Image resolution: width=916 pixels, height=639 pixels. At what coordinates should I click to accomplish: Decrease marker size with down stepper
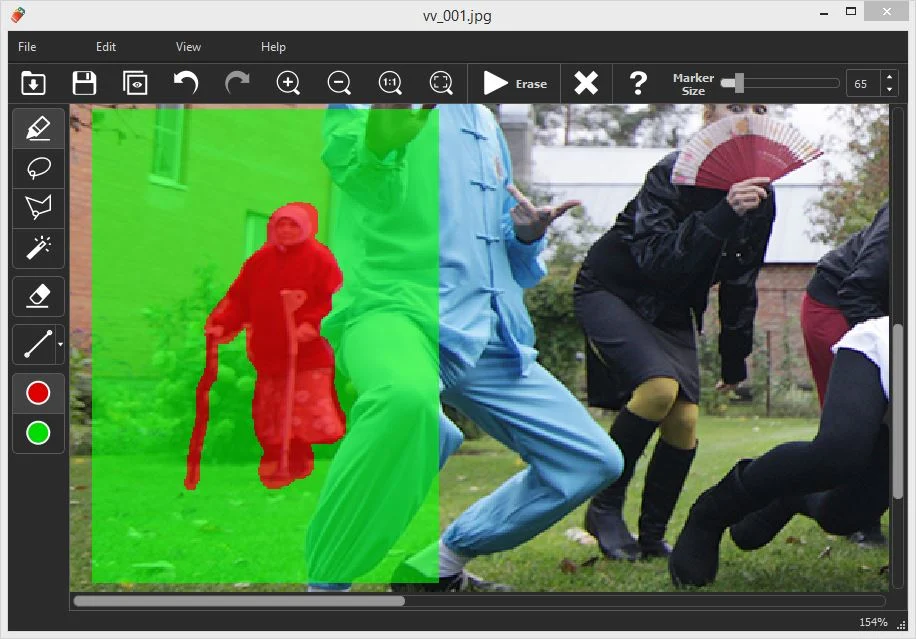(x=889, y=90)
